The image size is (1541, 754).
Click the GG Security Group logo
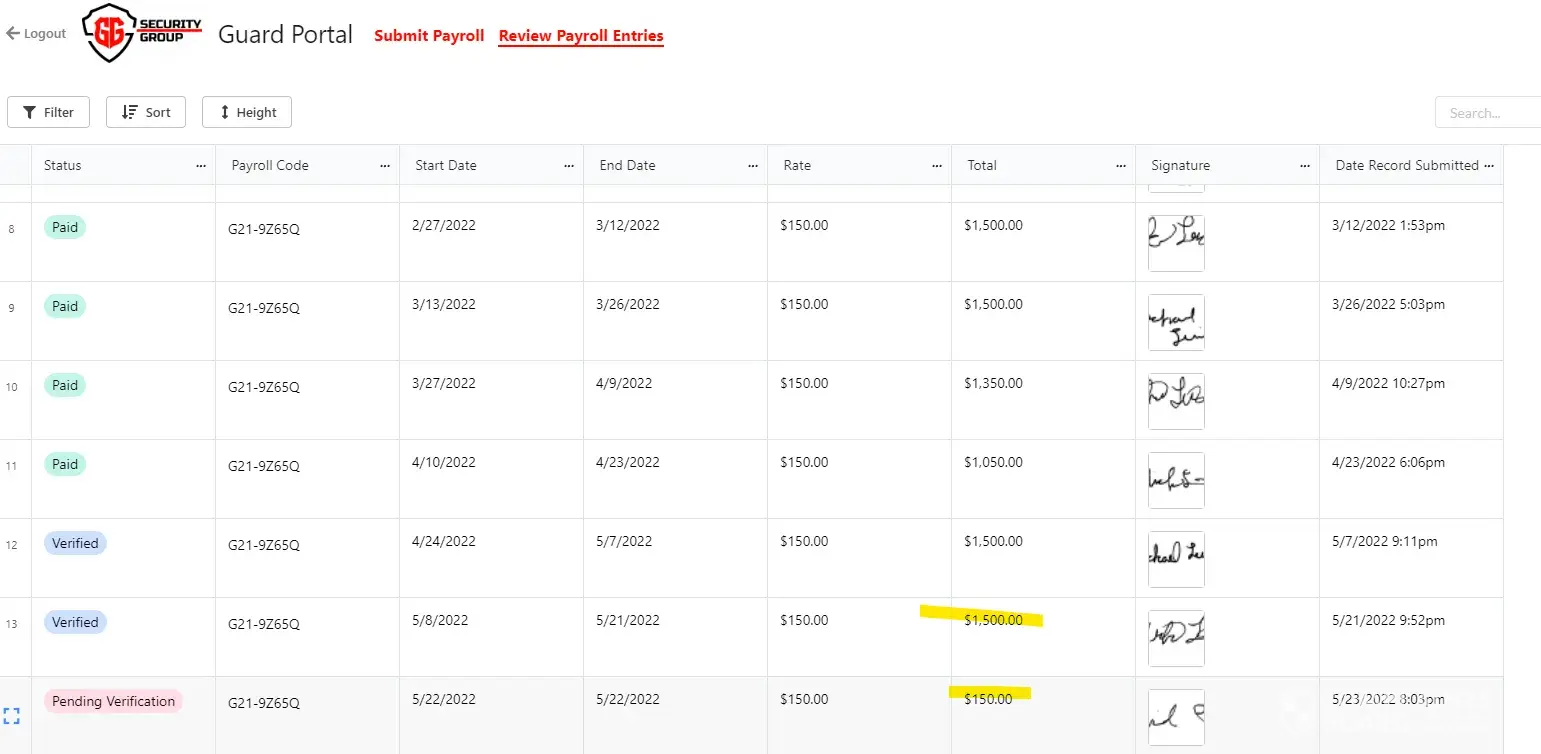[x=143, y=33]
